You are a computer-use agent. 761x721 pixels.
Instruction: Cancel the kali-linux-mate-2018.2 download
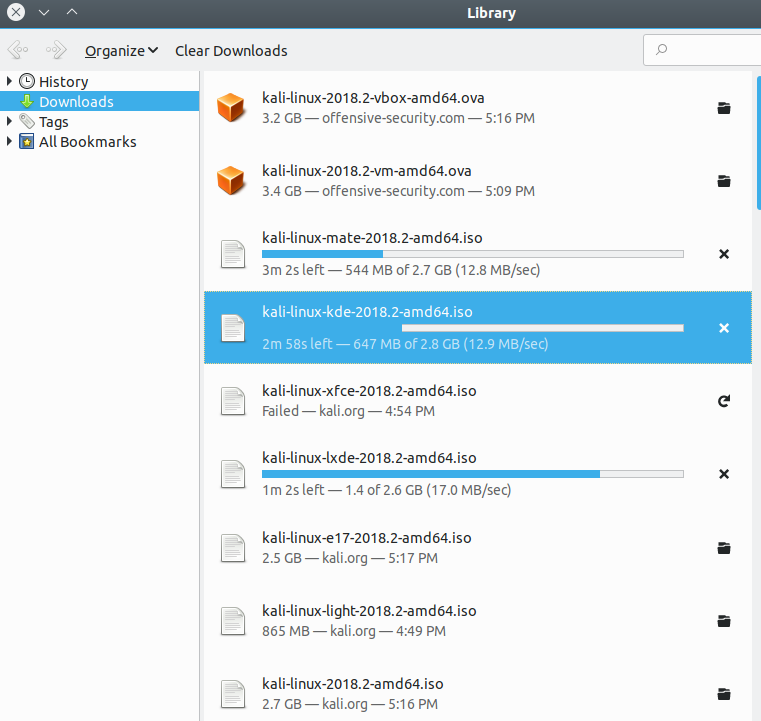click(724, 254)
